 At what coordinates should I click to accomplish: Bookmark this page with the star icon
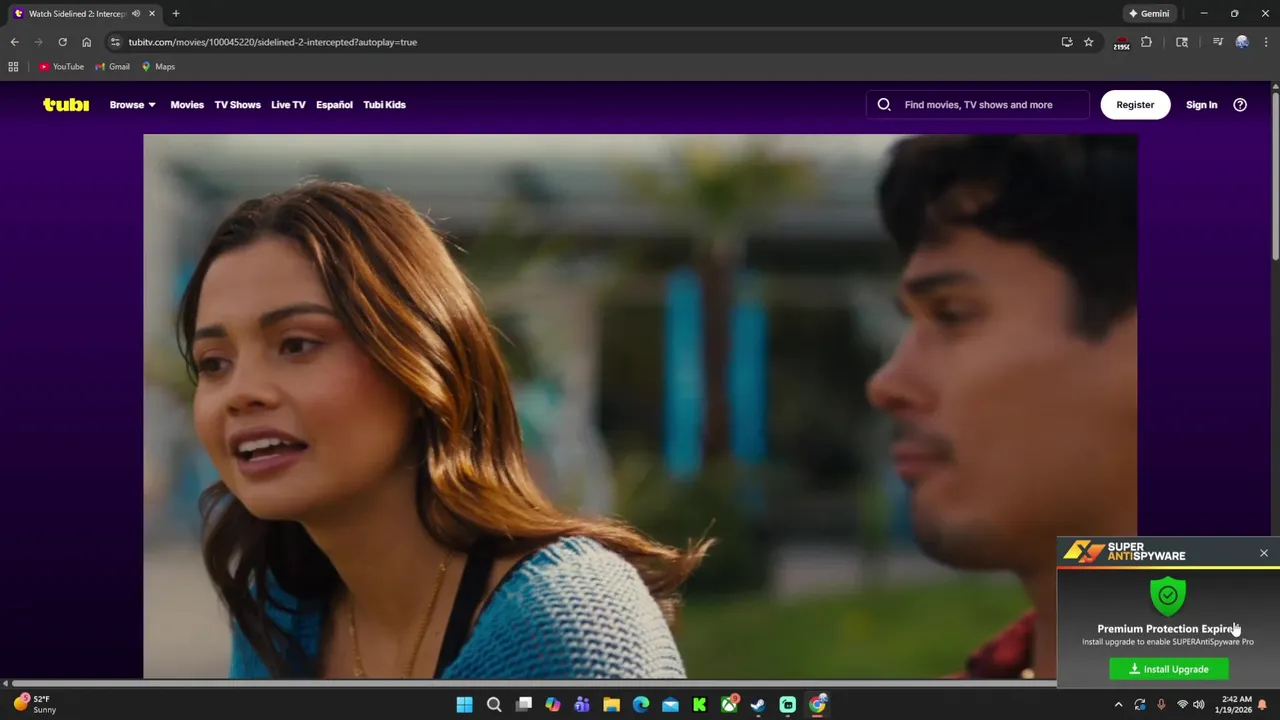(x=1089, y=42)
